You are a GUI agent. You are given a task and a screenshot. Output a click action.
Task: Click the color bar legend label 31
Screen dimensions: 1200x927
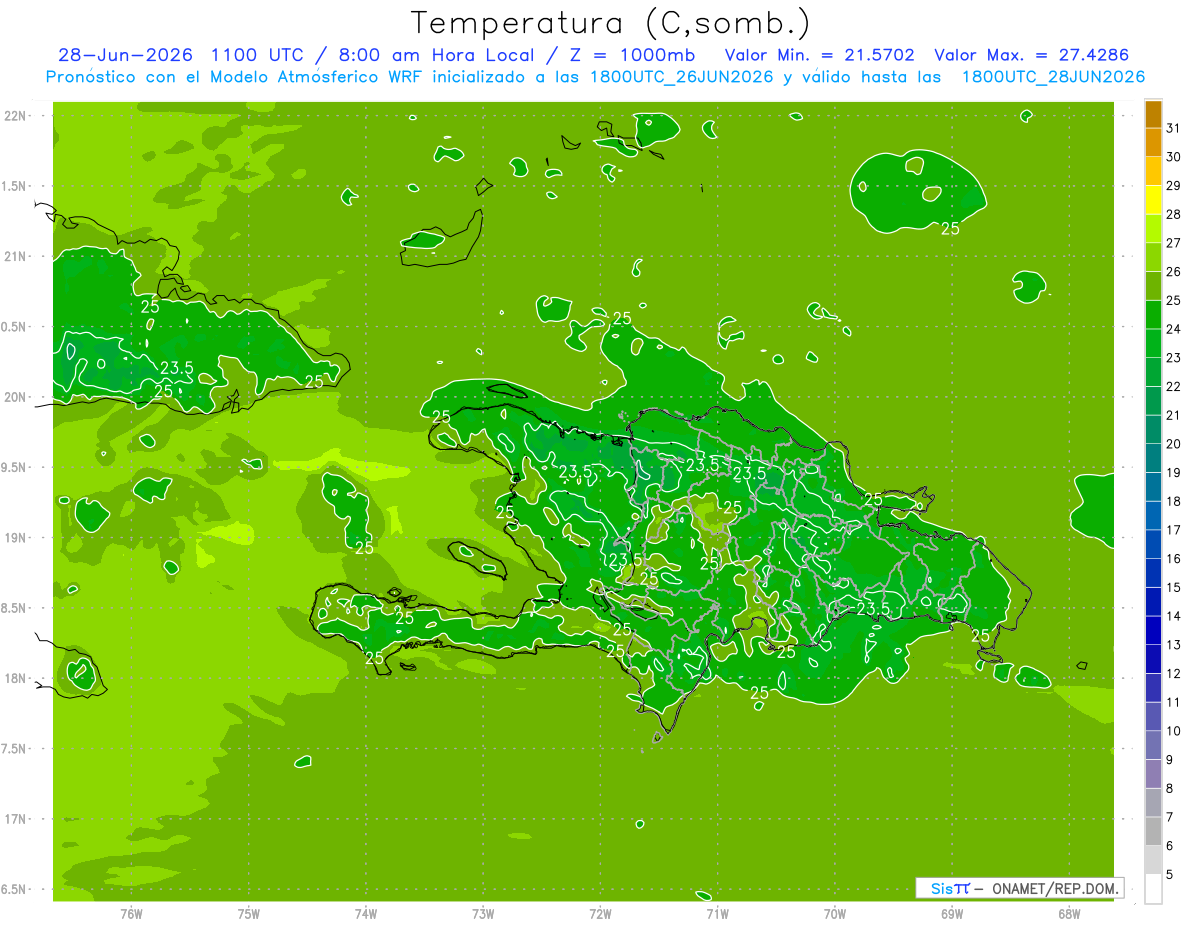tap(1173, 128)
